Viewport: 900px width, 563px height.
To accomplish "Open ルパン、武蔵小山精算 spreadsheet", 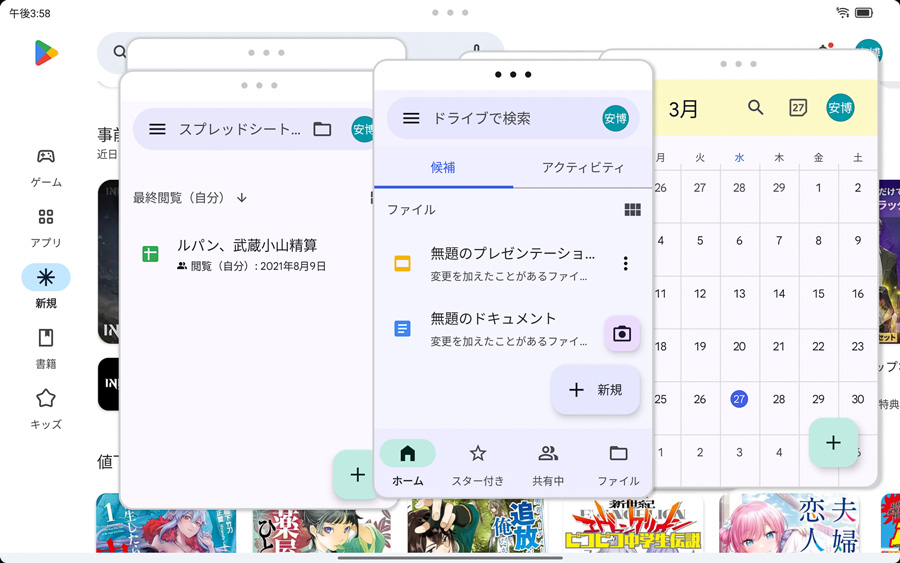I will [247, 254].
